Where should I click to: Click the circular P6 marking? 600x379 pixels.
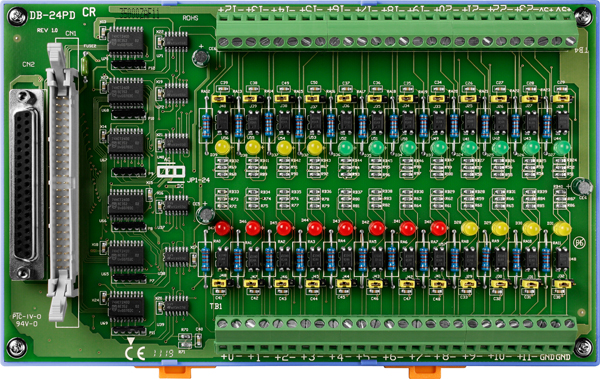579,242
